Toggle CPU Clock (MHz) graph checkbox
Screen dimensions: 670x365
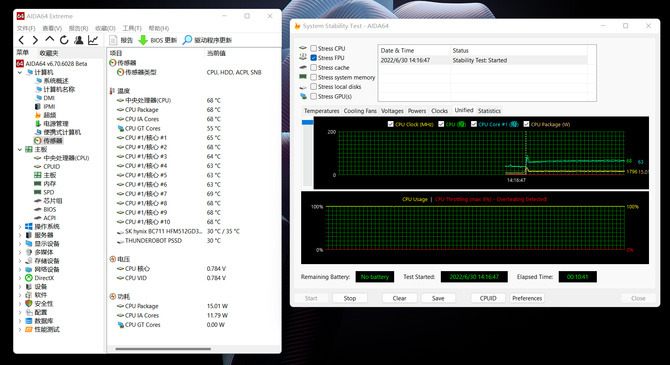390,124
